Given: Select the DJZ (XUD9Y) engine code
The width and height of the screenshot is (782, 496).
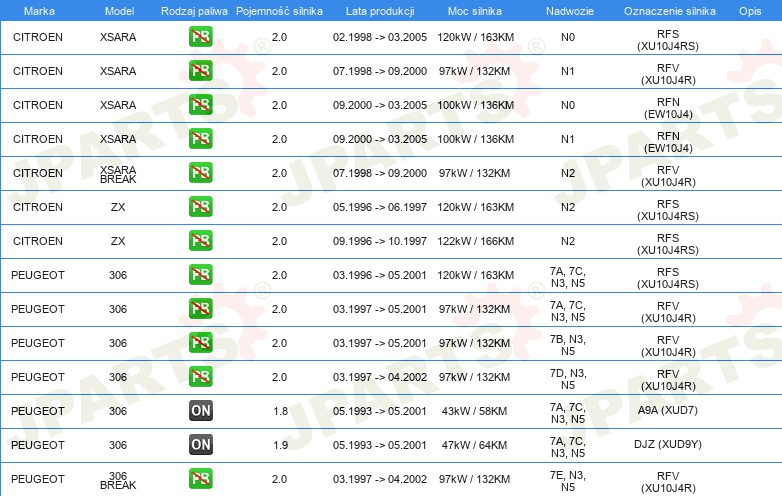Looking at the screenshot, I should [668, 444].
